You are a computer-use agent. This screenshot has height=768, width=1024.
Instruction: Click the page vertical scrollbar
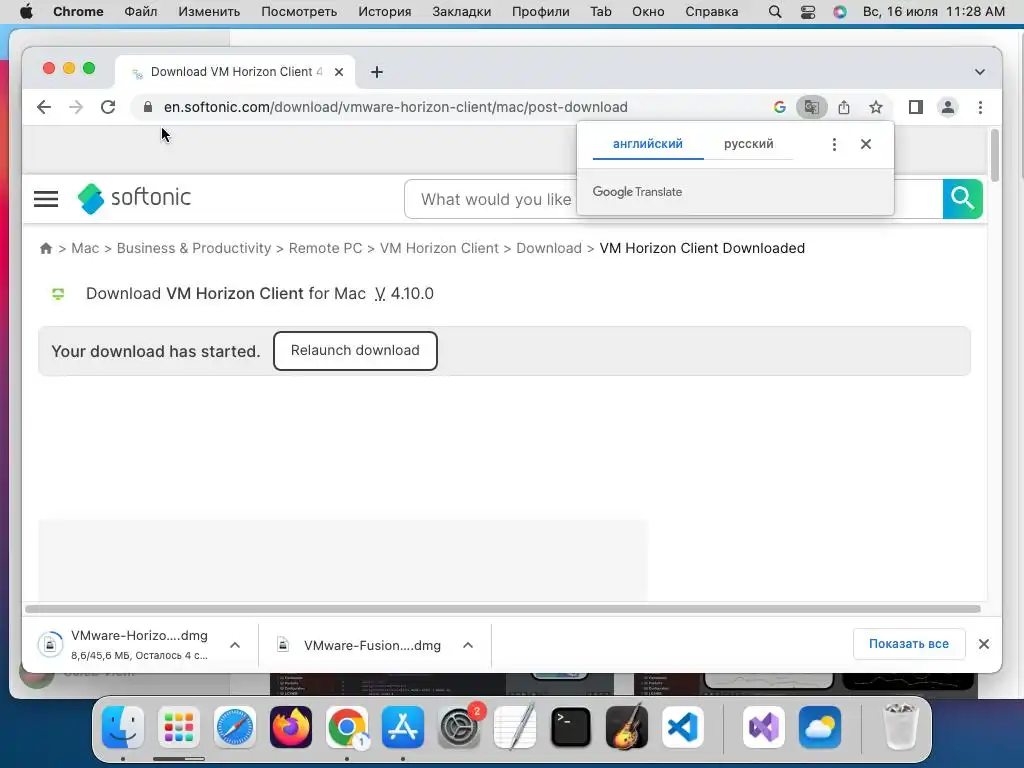(995, 155)
